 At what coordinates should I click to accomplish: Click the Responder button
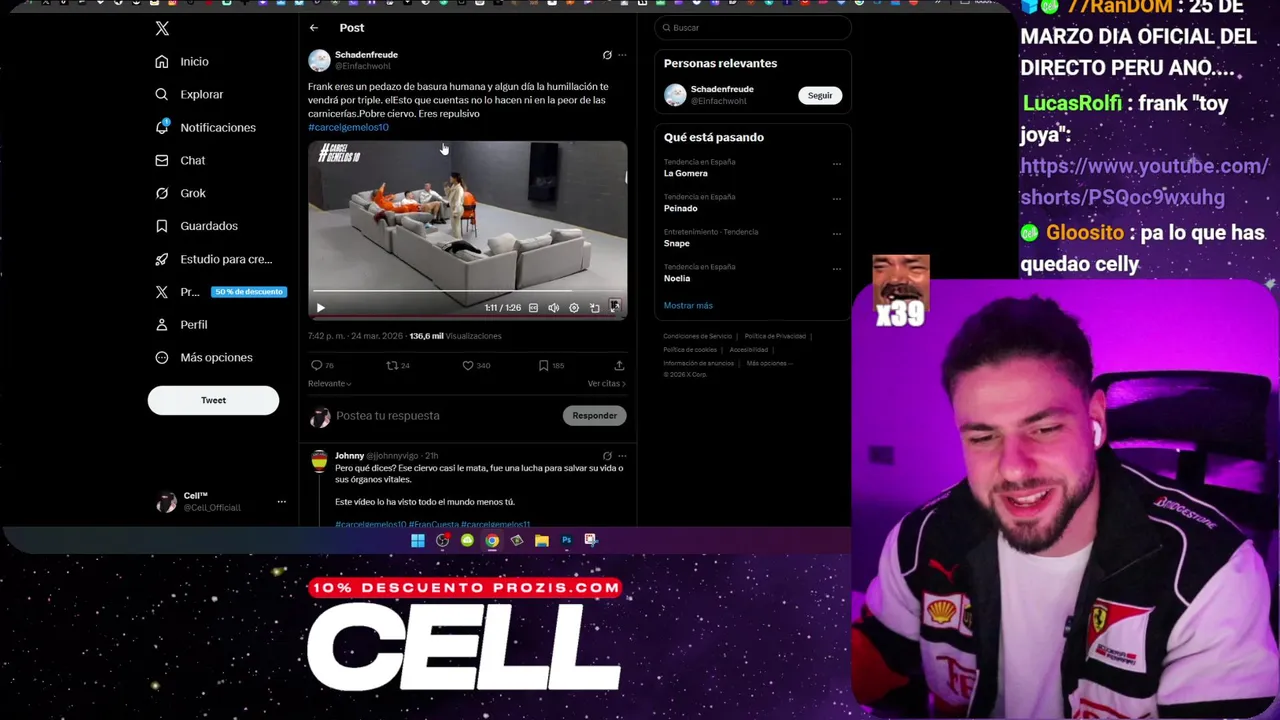595,416
